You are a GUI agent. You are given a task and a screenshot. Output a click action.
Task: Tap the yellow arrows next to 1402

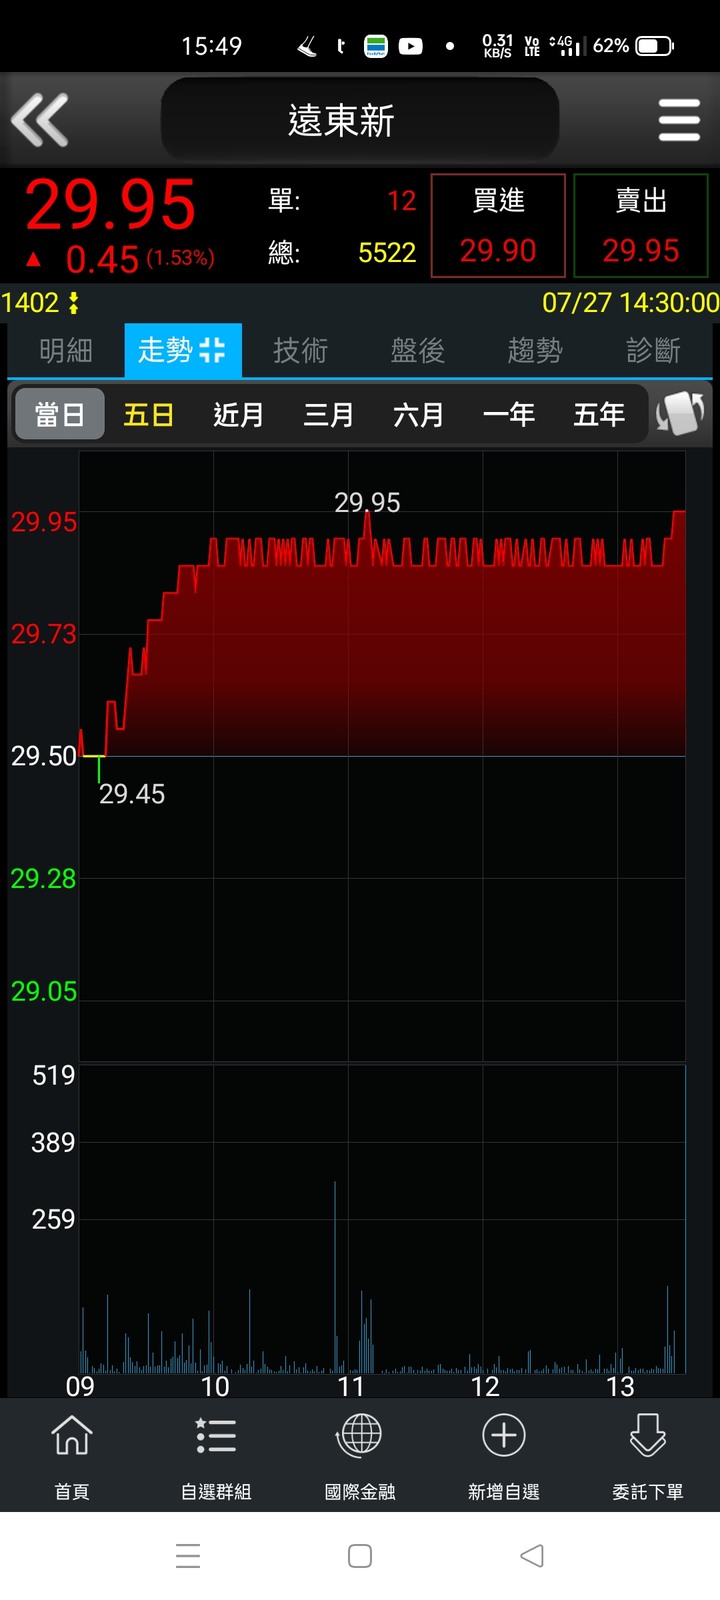tap(73, 303)
